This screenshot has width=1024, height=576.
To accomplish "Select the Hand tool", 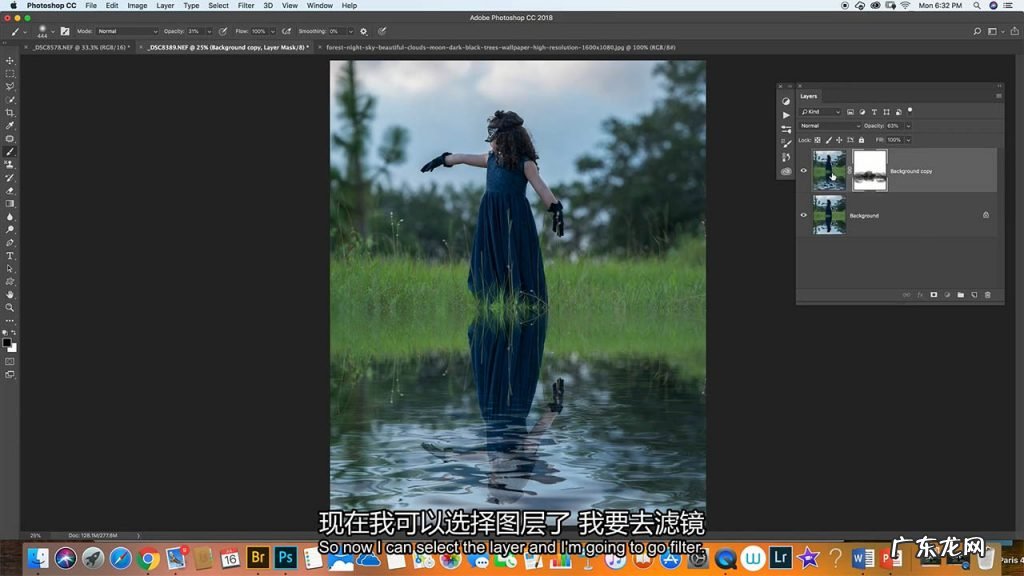I will pos(10,295).
